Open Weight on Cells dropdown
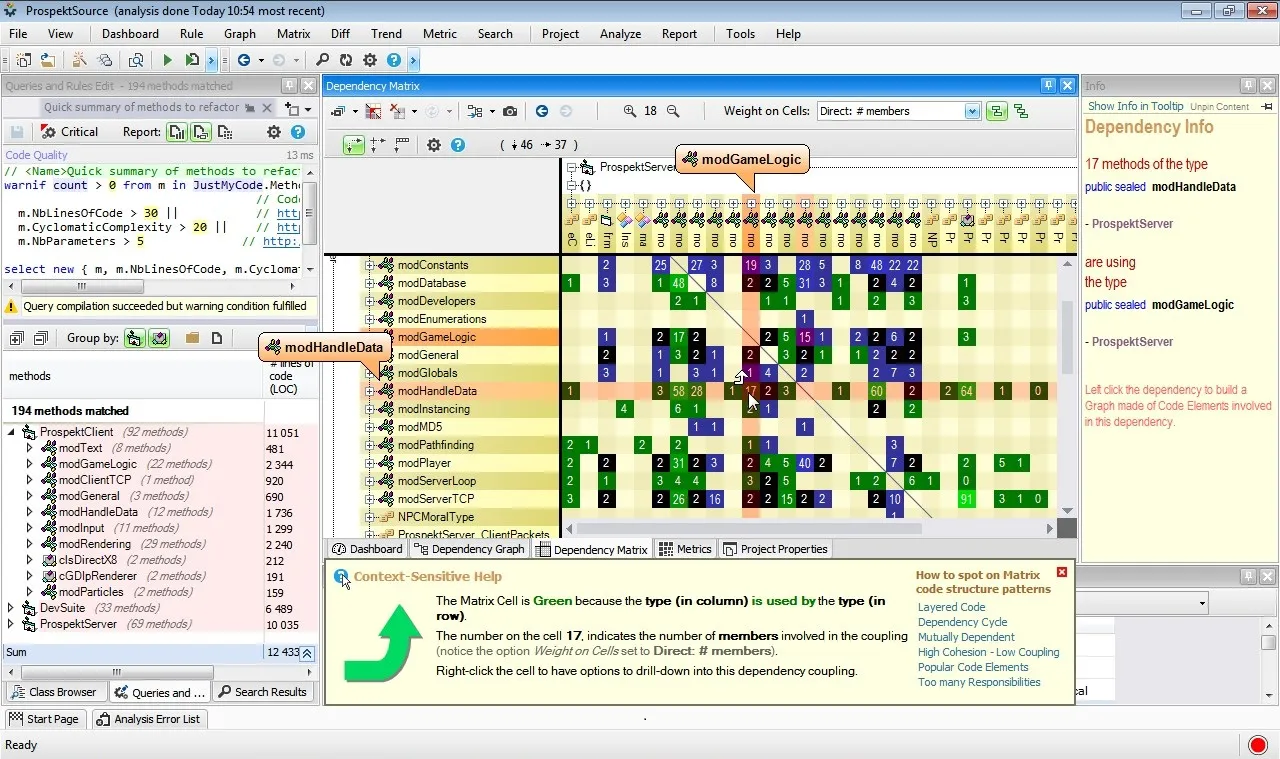Image resolution: width=1280 pixels, height=759 pixels. pos(971,111)
